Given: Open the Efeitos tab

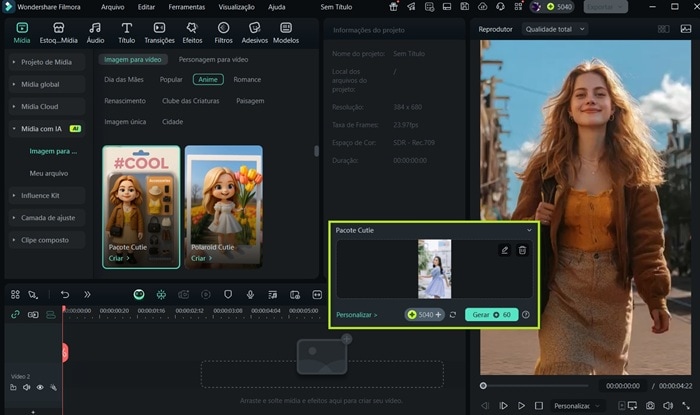Looking at the screenshot, I should [x=192, y=33].
